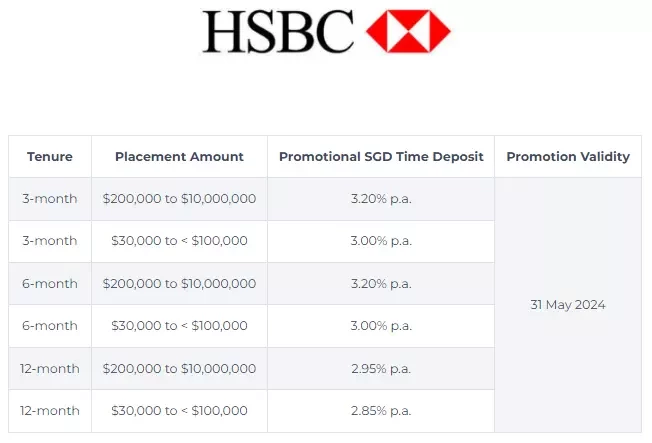Image resolution: width=652 pixels, height=443 pixels.
Task: Click the 3.20% p.a. rate for 6-month
Action: click(x=381, y=284)
